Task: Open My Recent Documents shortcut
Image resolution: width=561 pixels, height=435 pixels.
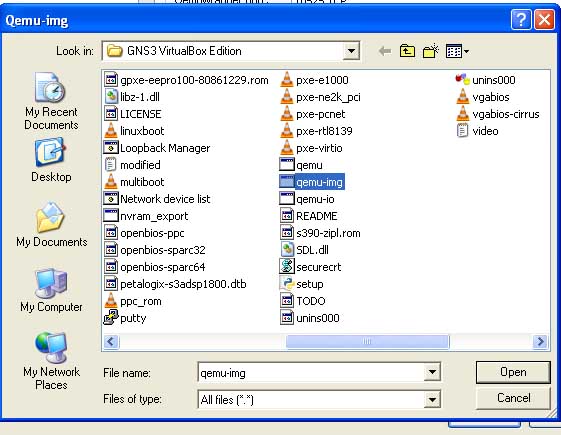Action: tap(51, 101)
